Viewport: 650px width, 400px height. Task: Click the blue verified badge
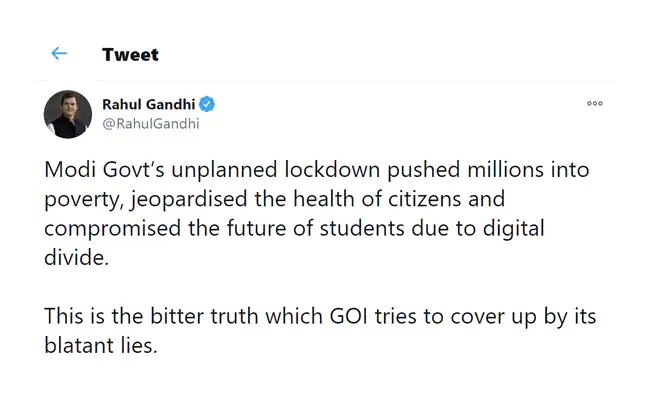coord(207,105)
